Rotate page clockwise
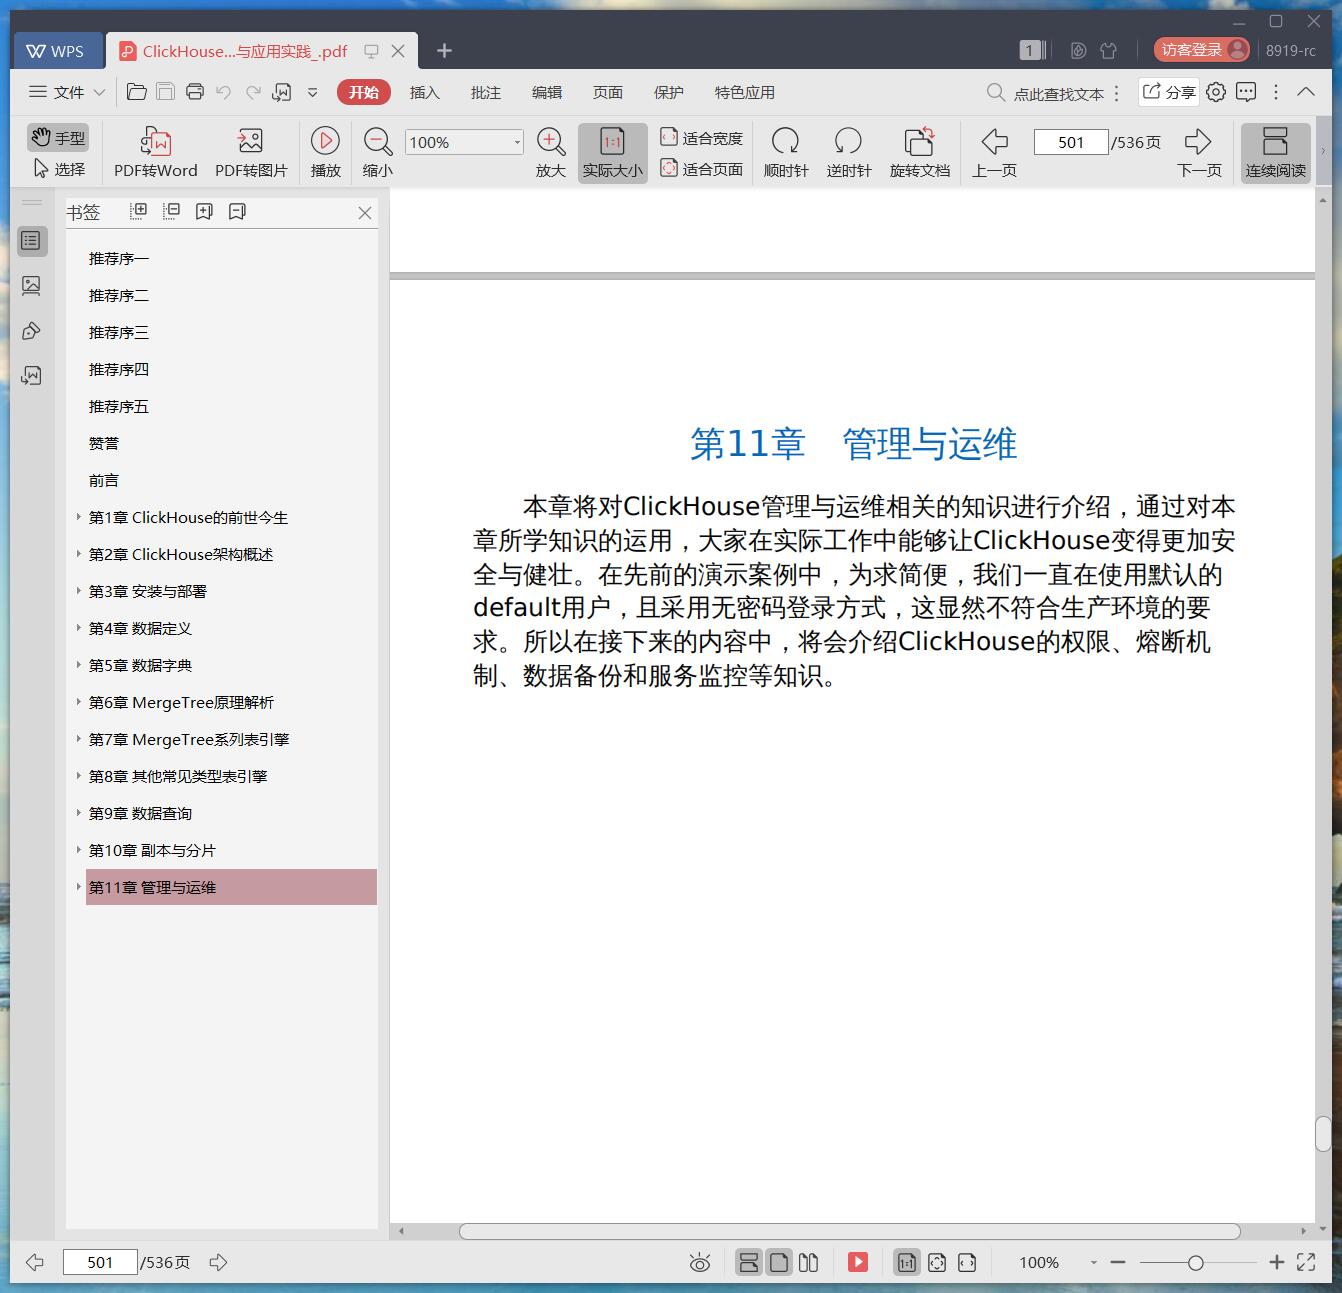This screenshot has width=1342, height=1293. pyautogui.click(x=786, y=153)
